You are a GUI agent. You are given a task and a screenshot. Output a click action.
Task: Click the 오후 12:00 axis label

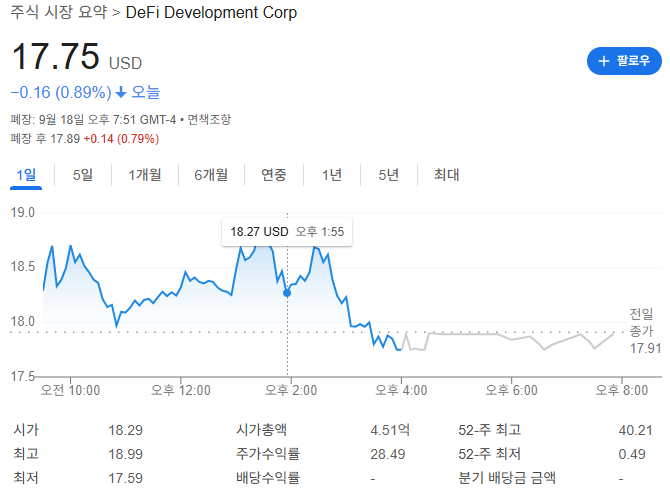pos(180,390)
